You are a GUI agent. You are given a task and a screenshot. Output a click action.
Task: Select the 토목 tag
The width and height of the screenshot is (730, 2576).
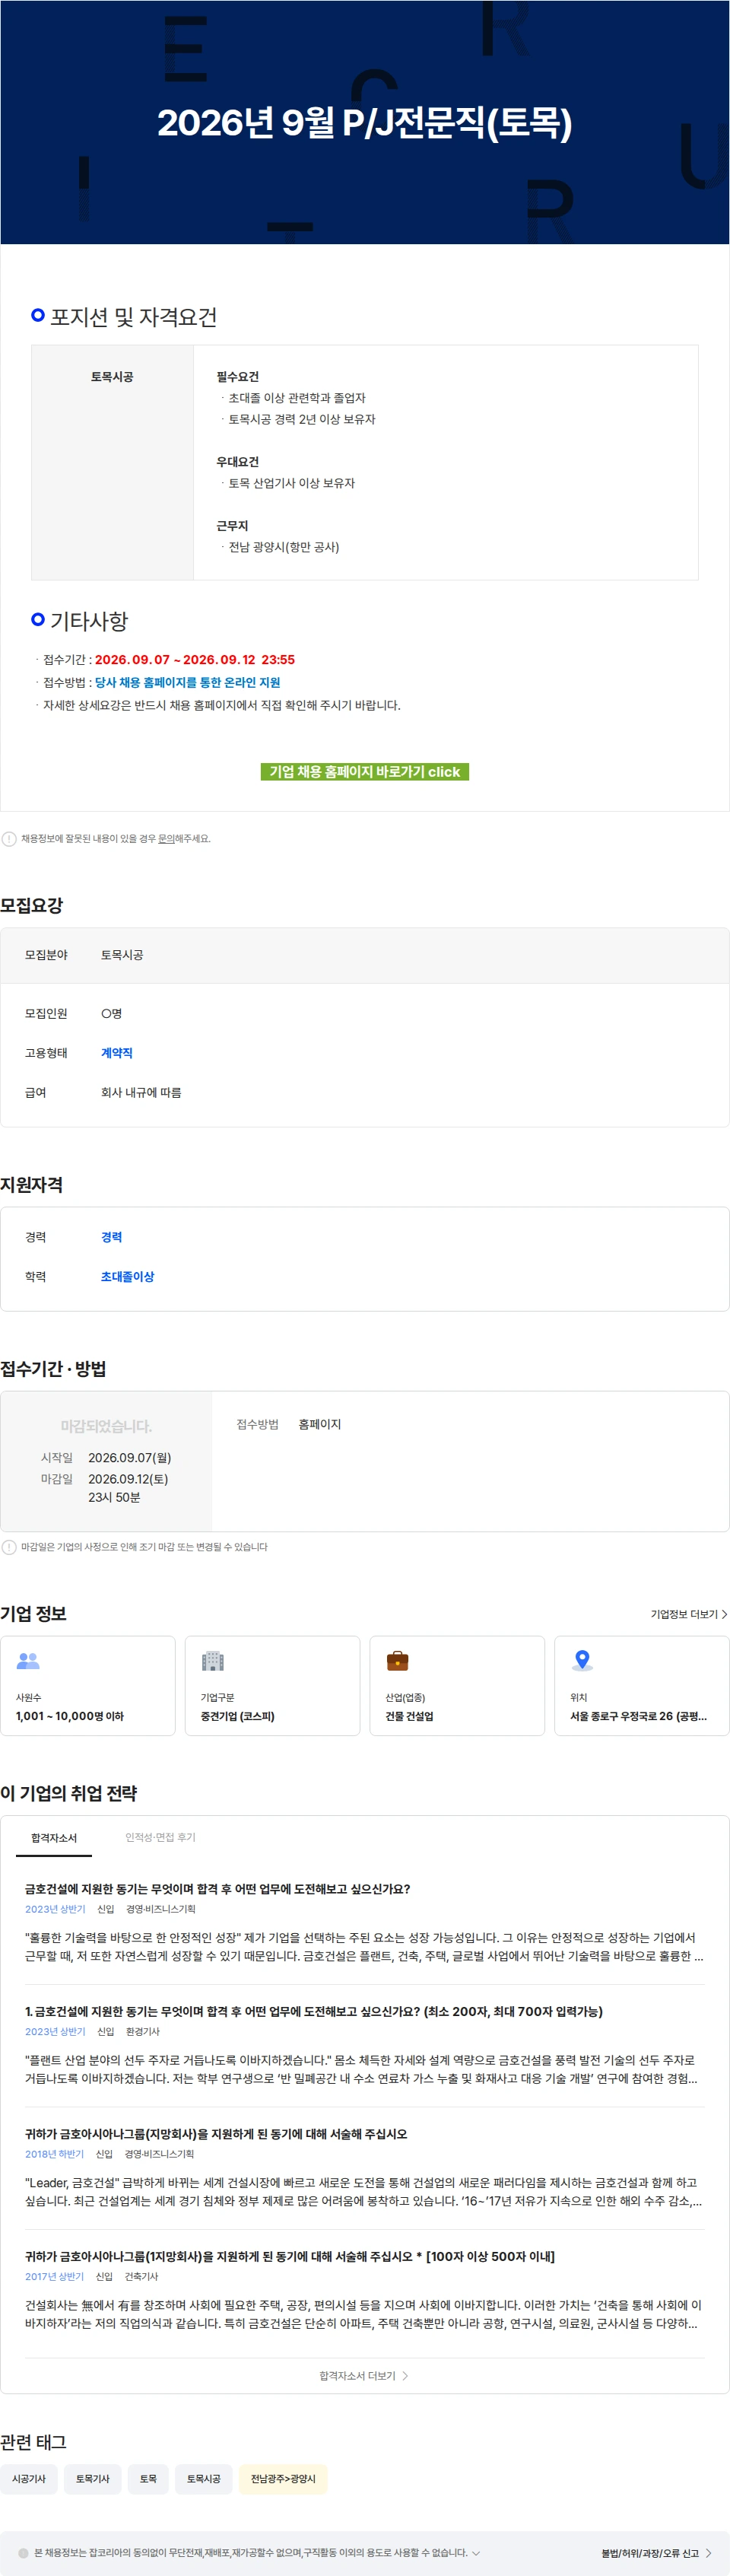[148, 2479]
